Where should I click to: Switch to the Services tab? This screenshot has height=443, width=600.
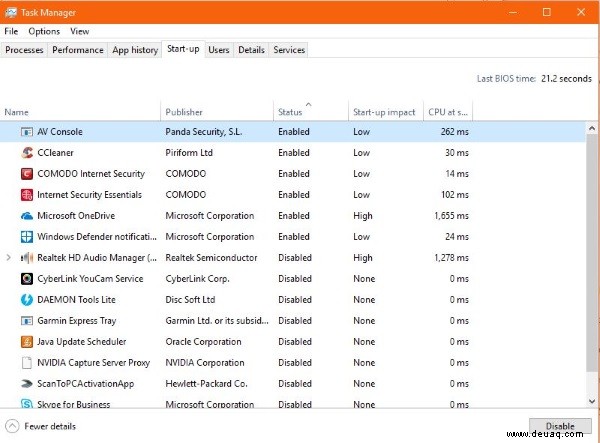[289, 50]
